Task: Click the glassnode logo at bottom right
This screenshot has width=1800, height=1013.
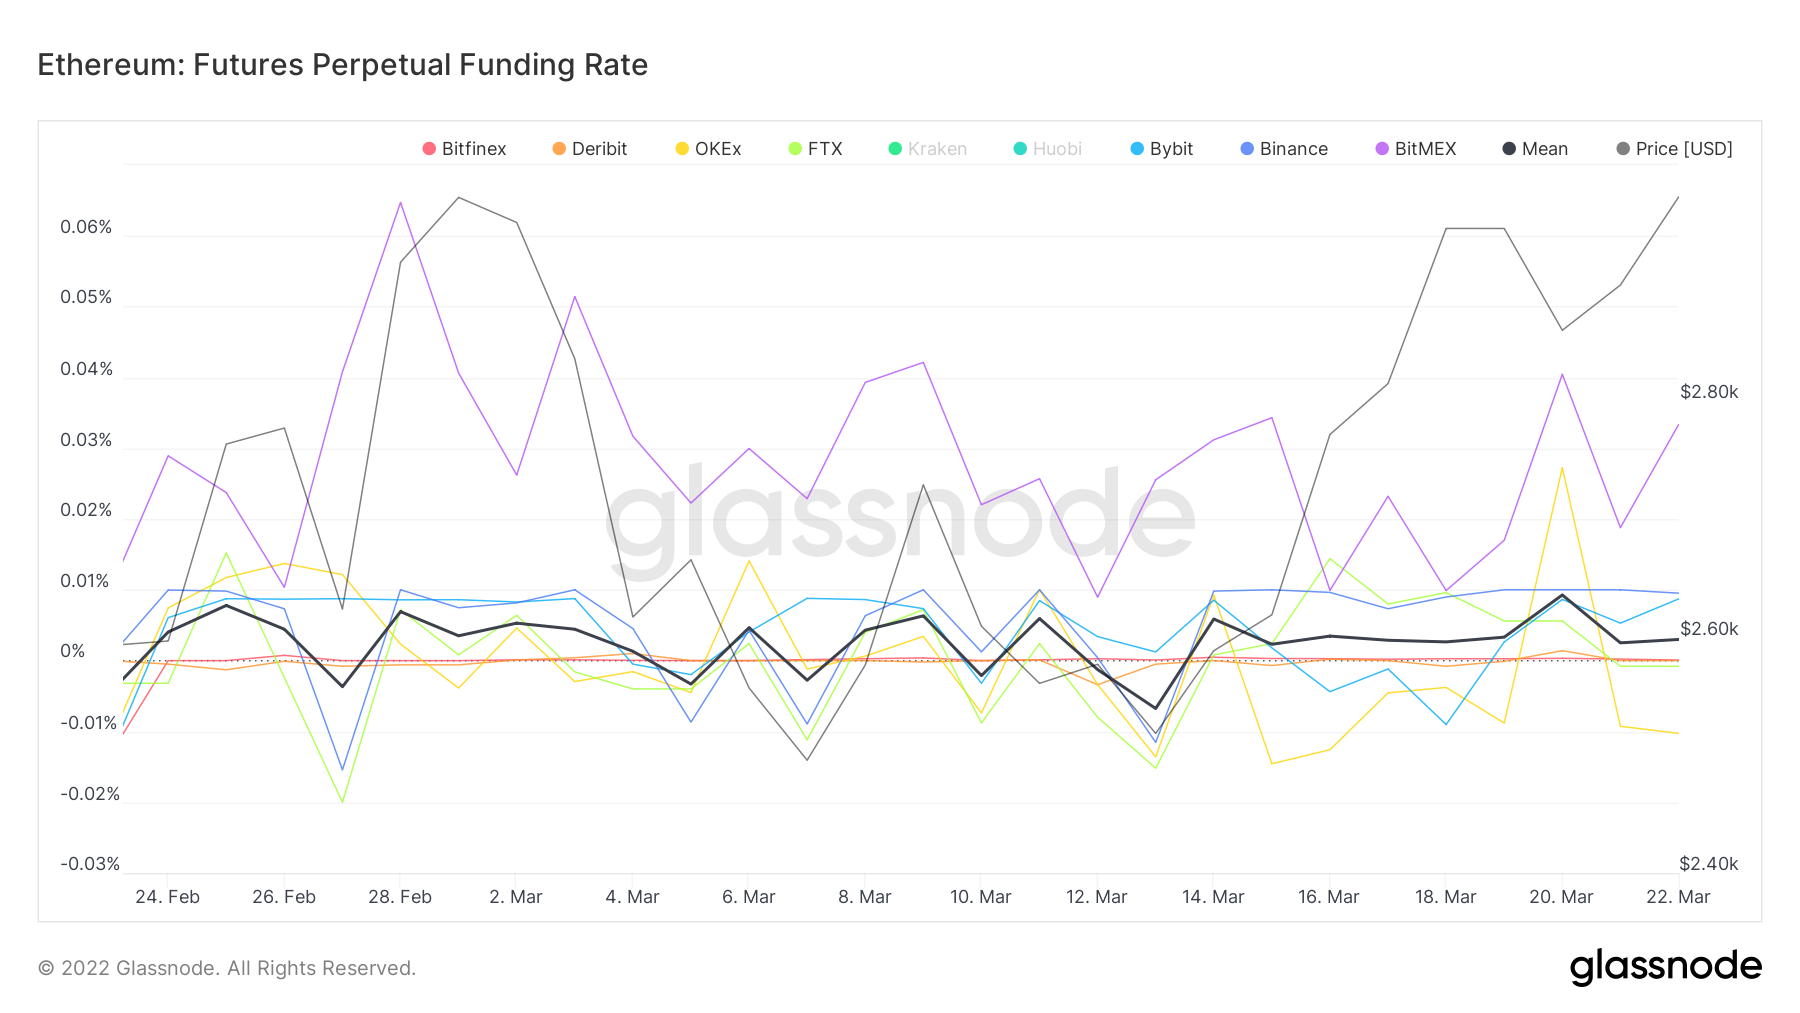Action: [x=1665, y=967]
